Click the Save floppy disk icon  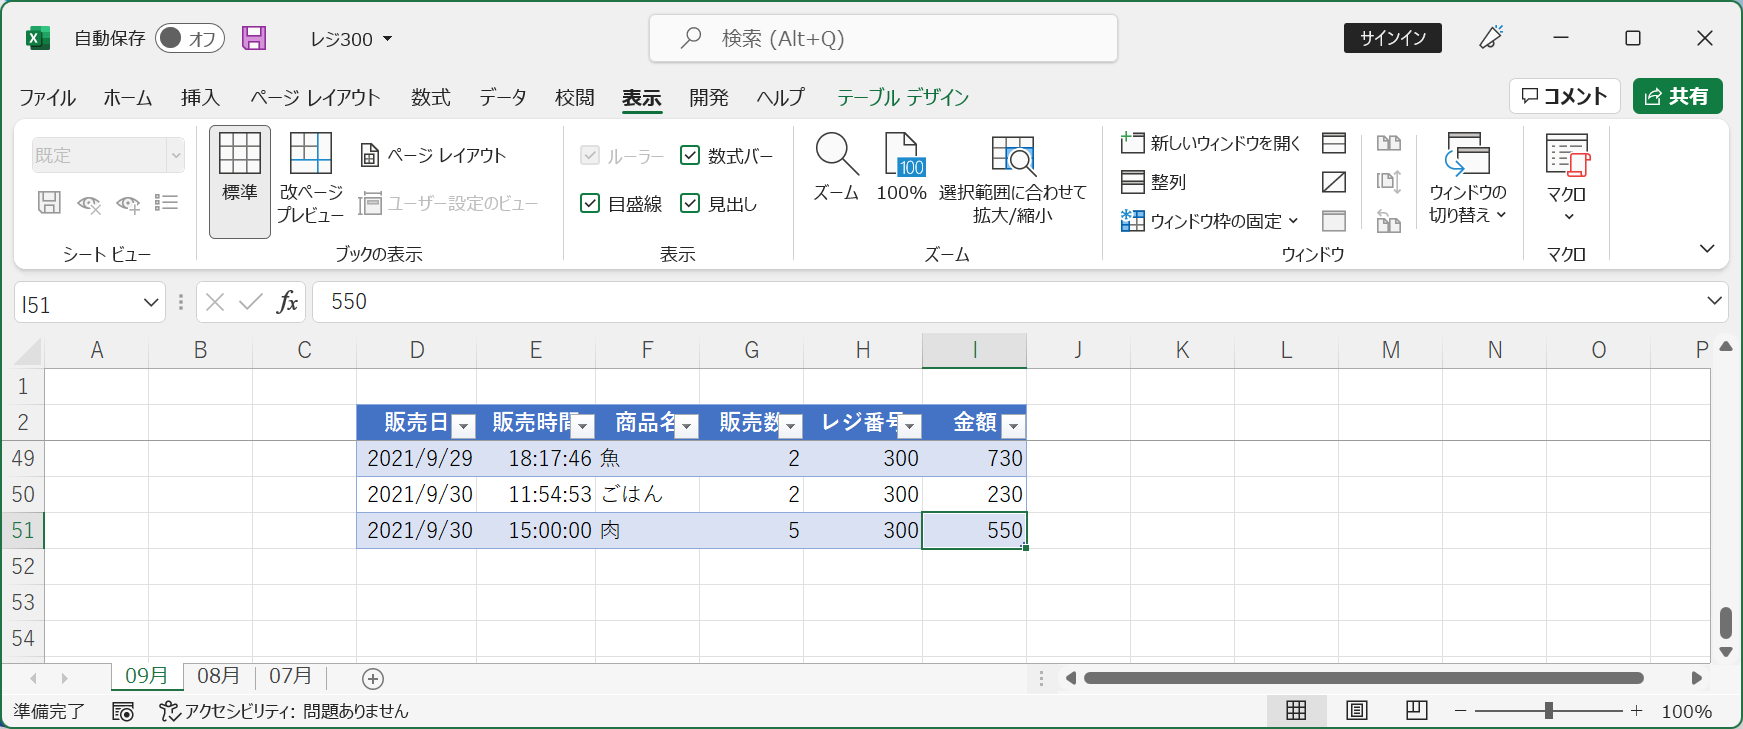(255, 38)
